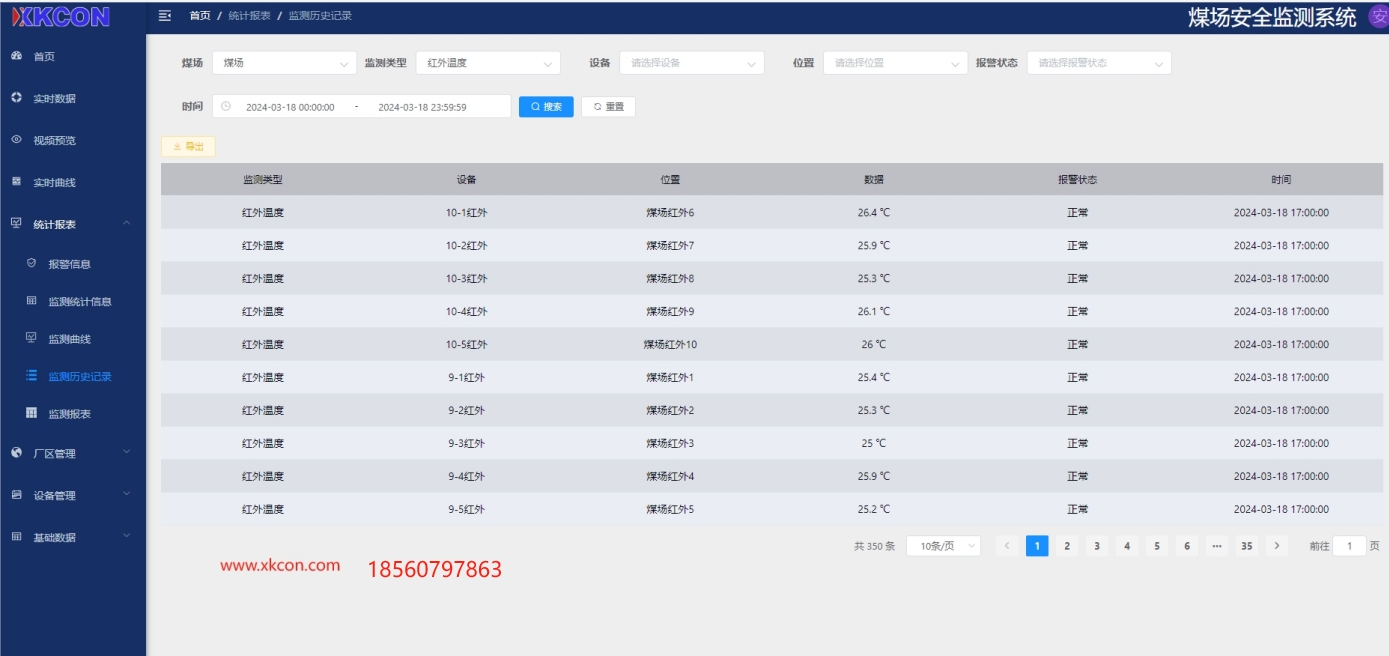Viewport: 1389px width, 656px height.
Task: Click the 实时曲线 sidebar icon
Action: 16,182
